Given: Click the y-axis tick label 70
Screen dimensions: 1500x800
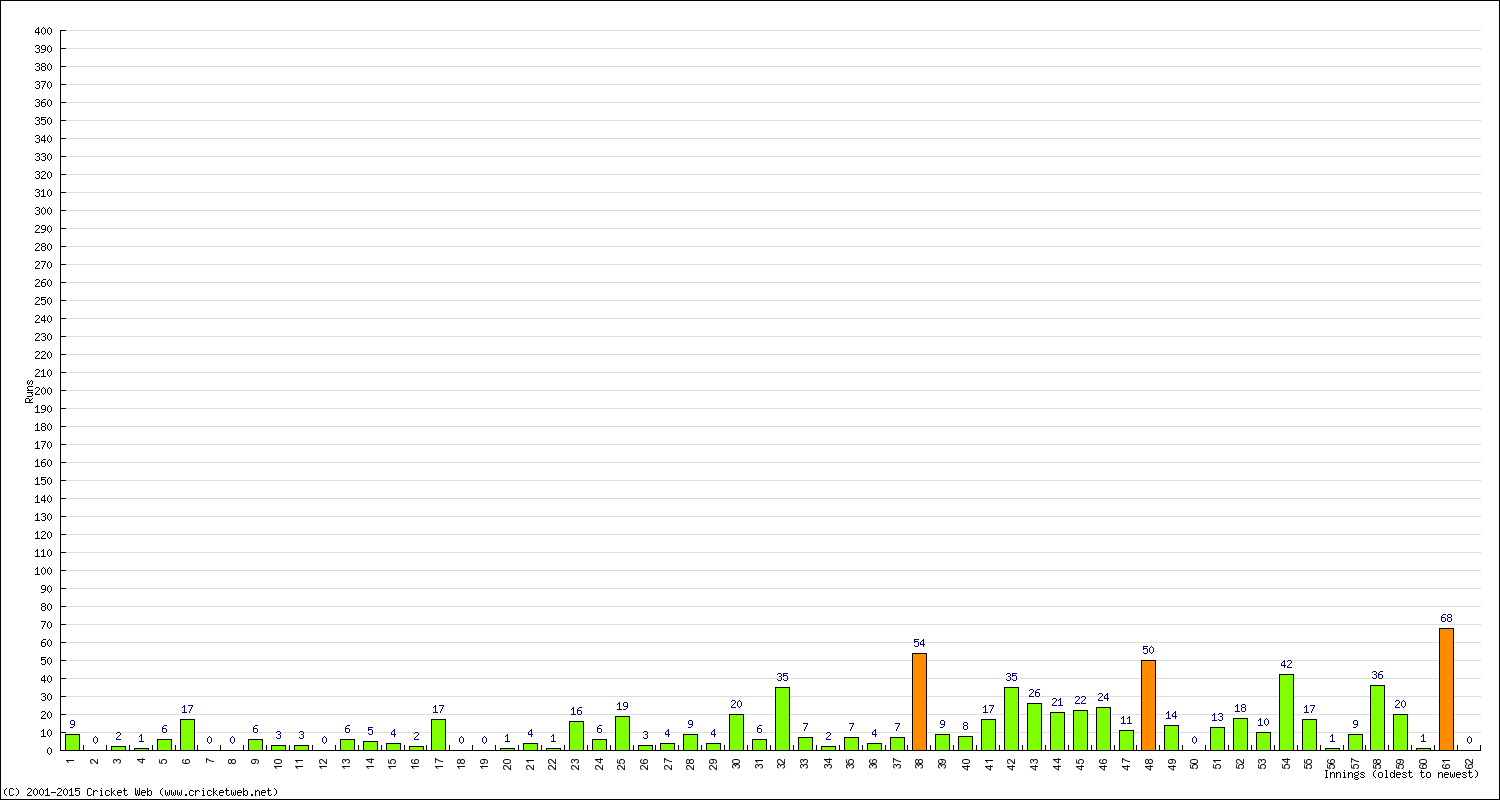Looking at the screenshot, I should 46,625.
